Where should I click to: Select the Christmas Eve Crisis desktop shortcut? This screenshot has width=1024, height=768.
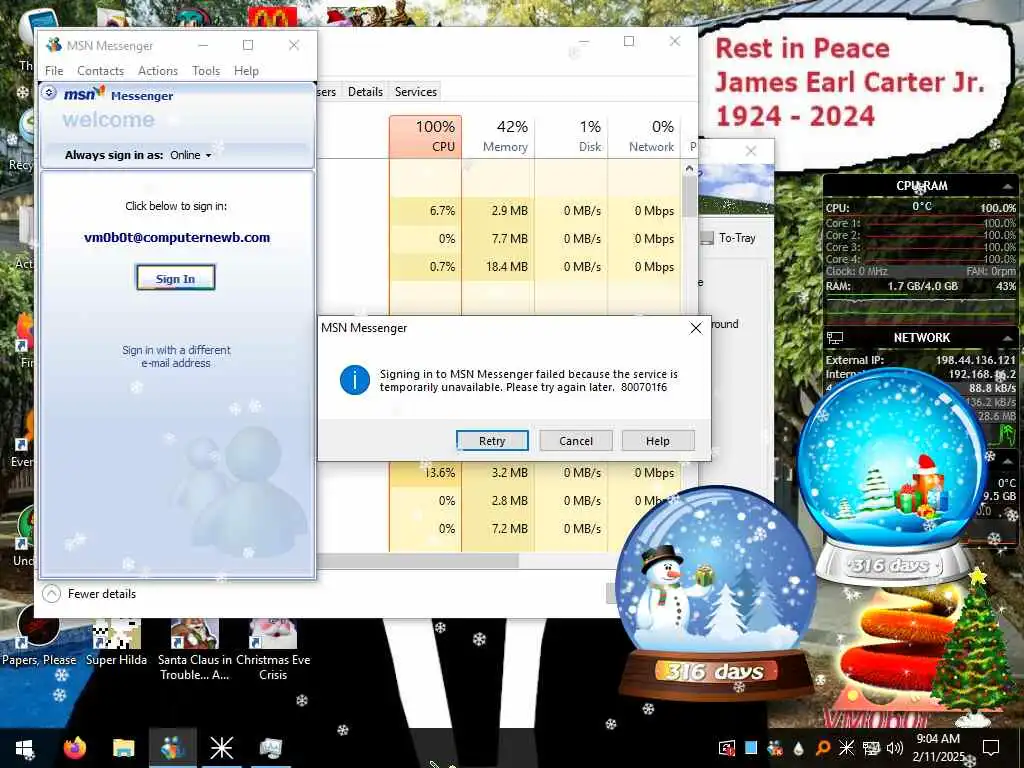[x=273, y=649]
